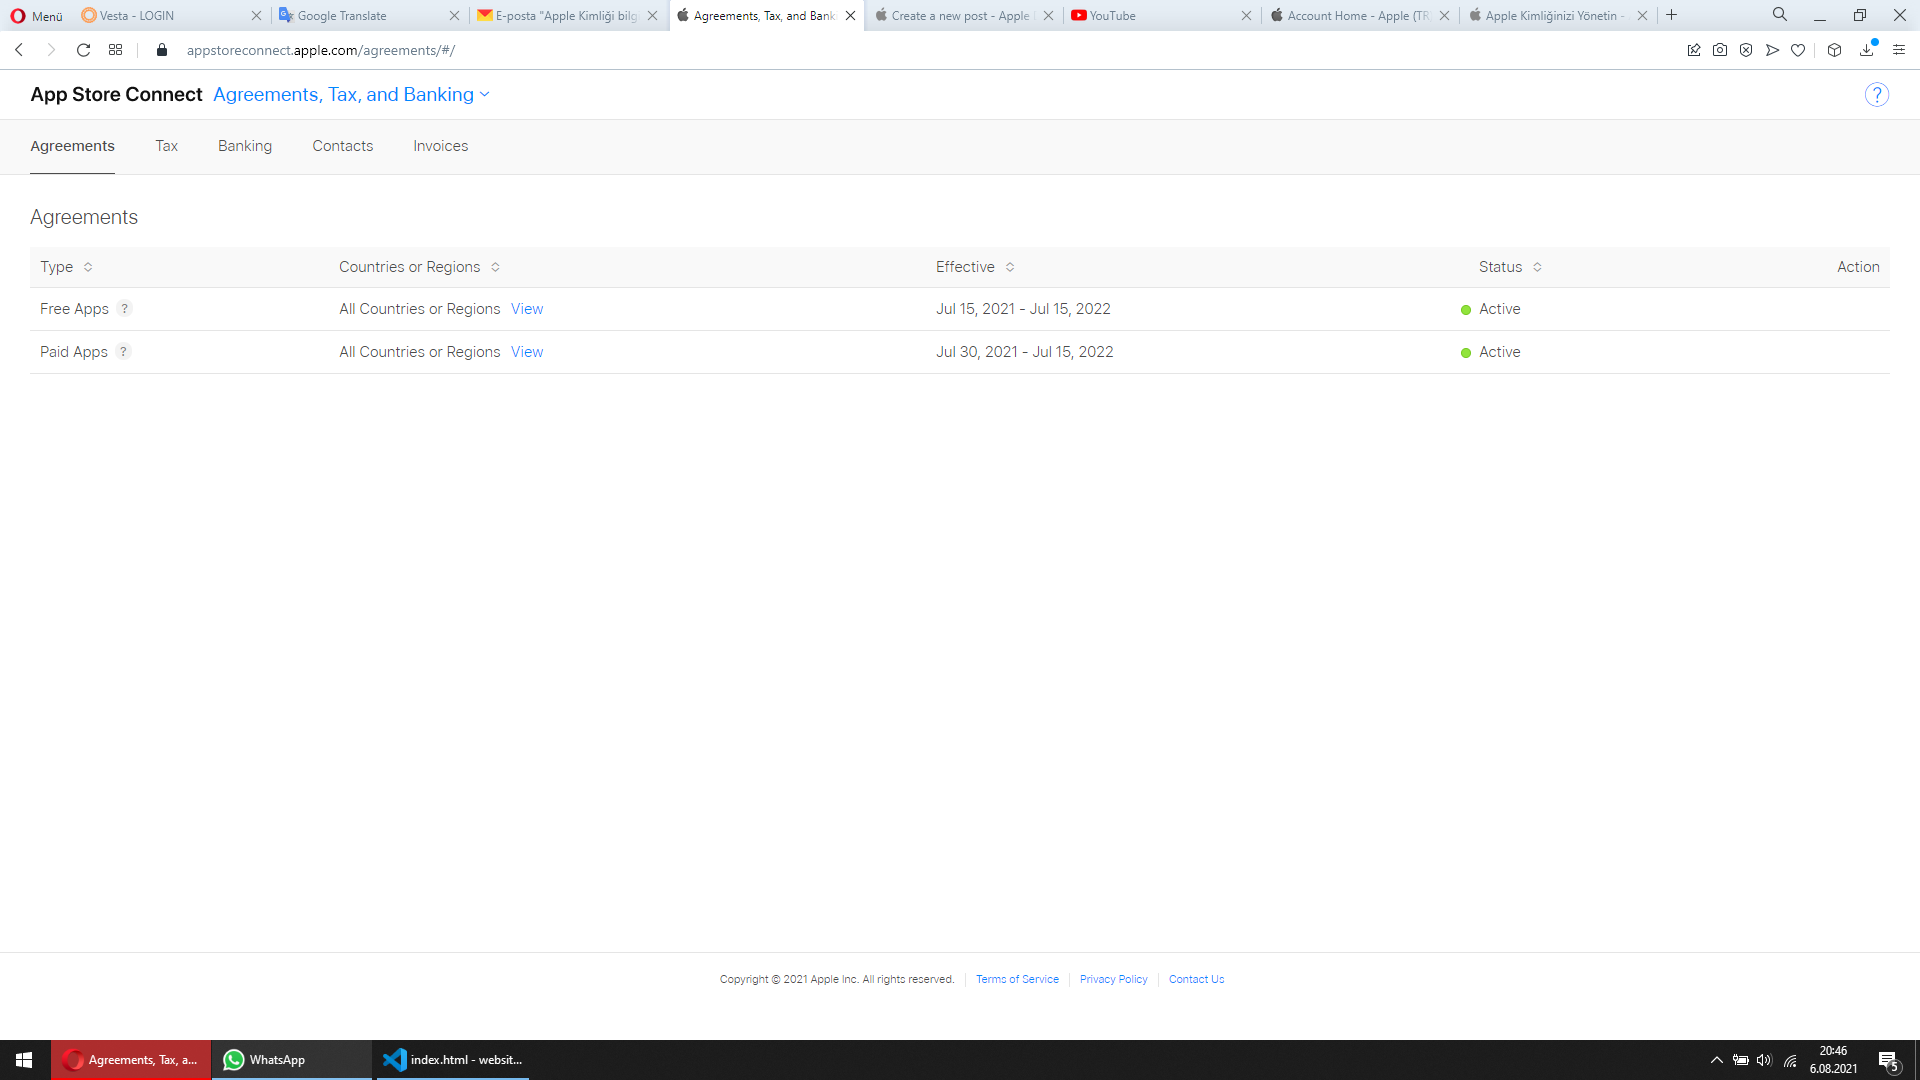View countries for Free Apps agreement
Screen dimensions: 1920x1080
click(x=527, y=309)
